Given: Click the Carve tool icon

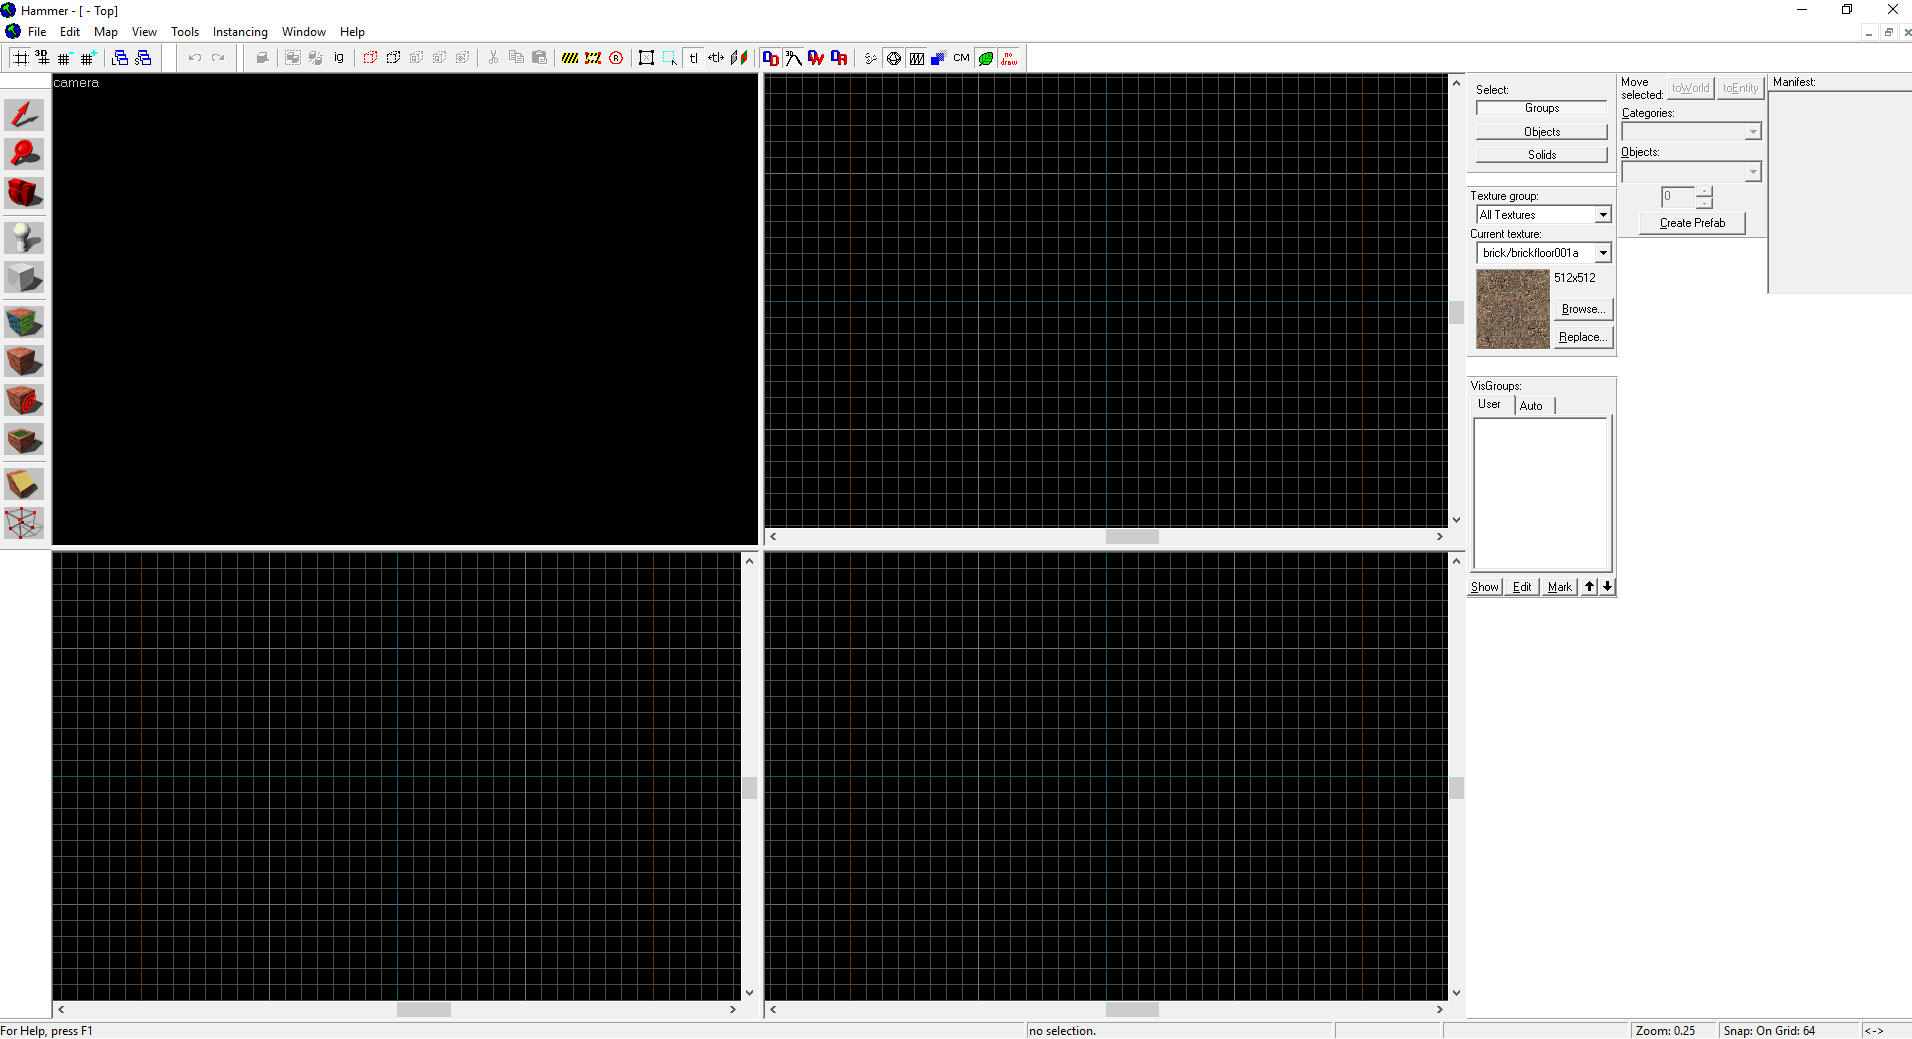Looking at the screenshot, I should pos(262,58).
